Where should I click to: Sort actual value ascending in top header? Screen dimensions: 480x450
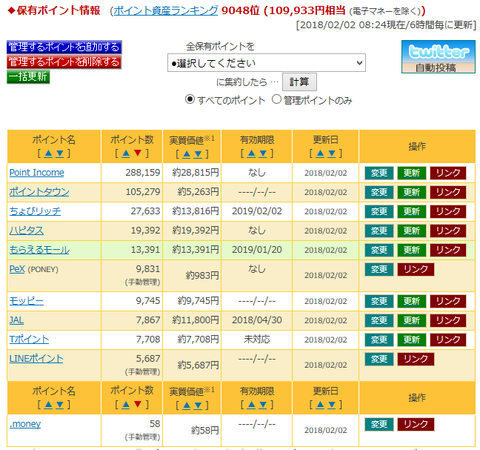[x=186, y=154]
